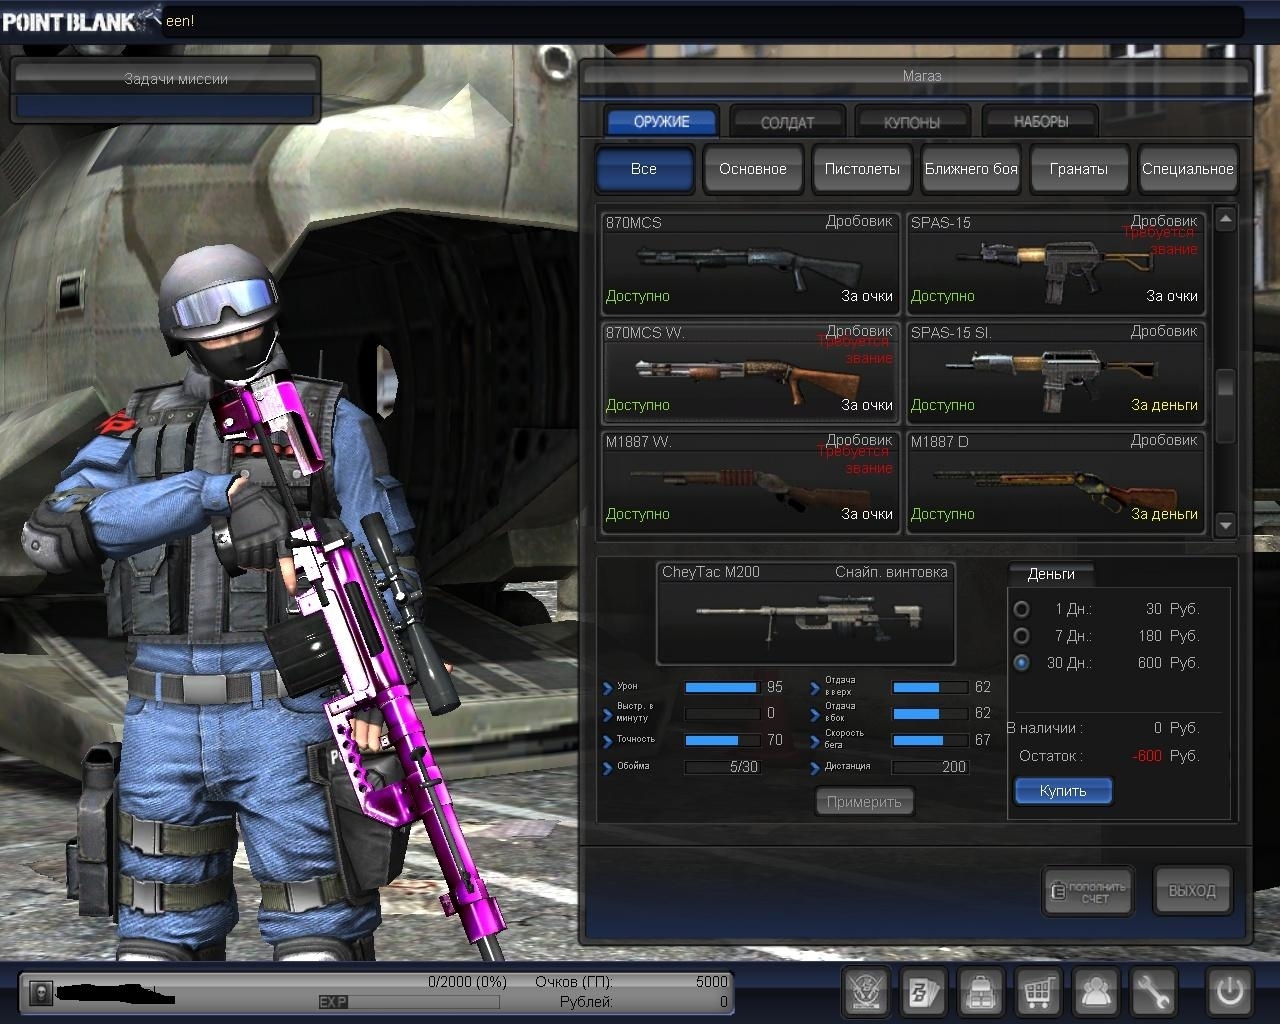The width and height of the screenshot is (1280, 1024).
Task: Select the 7 Дн. 180 Руб. option
Action: [x=1021, y=636]
